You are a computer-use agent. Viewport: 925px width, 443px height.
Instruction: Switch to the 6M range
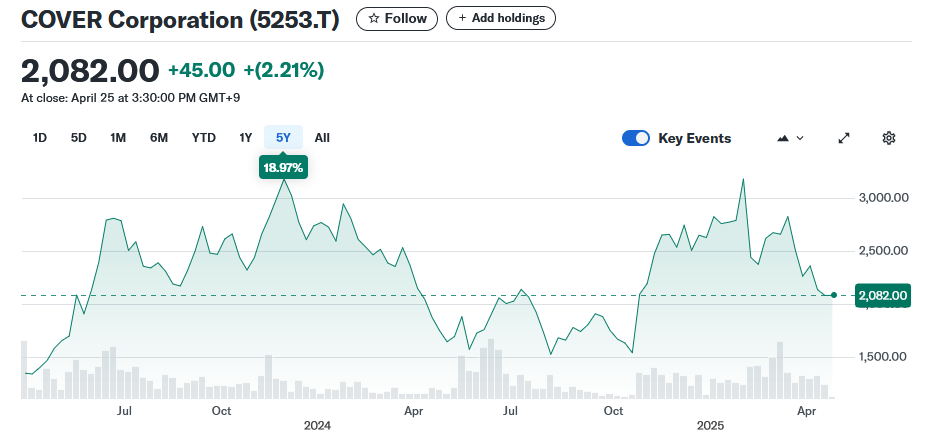159,138
